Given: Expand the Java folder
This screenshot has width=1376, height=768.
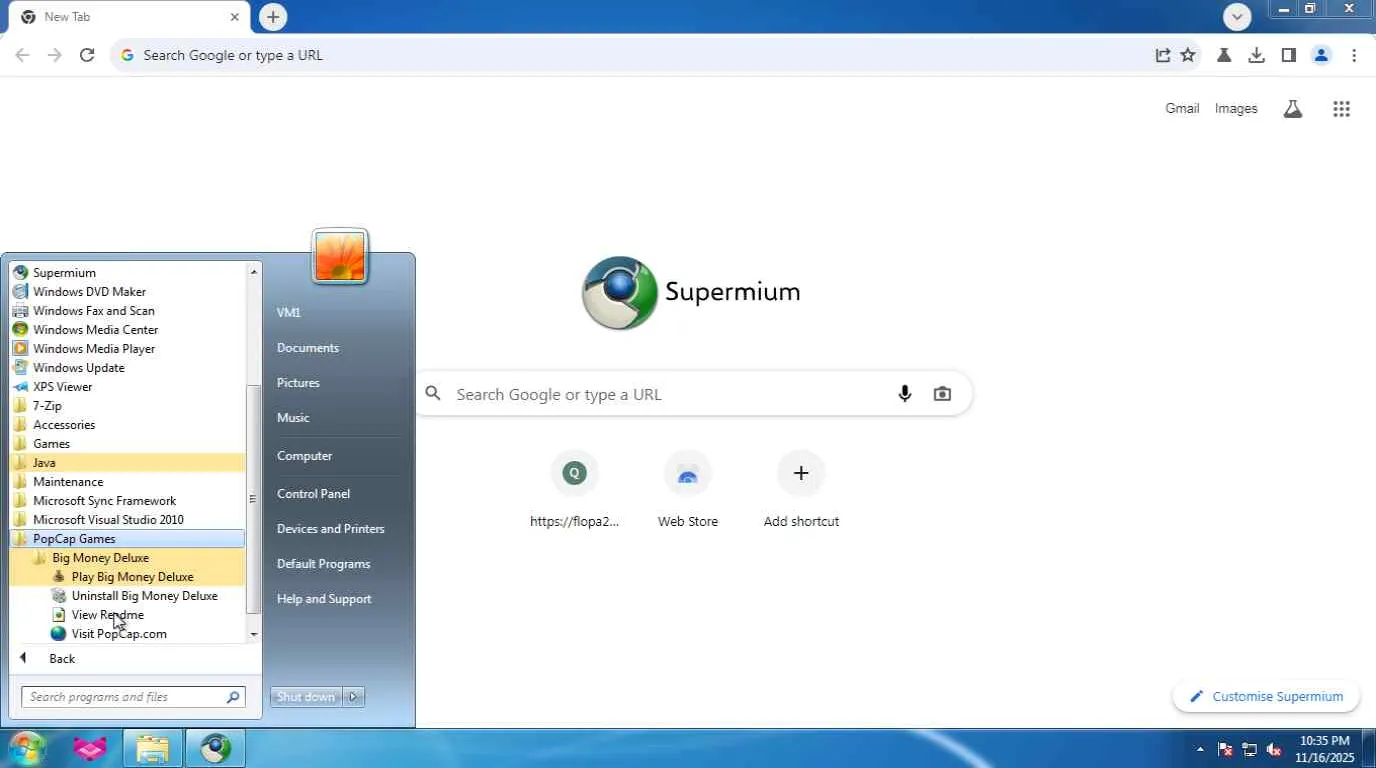Looking at the screenshot, I should click(x=127, y=463).
